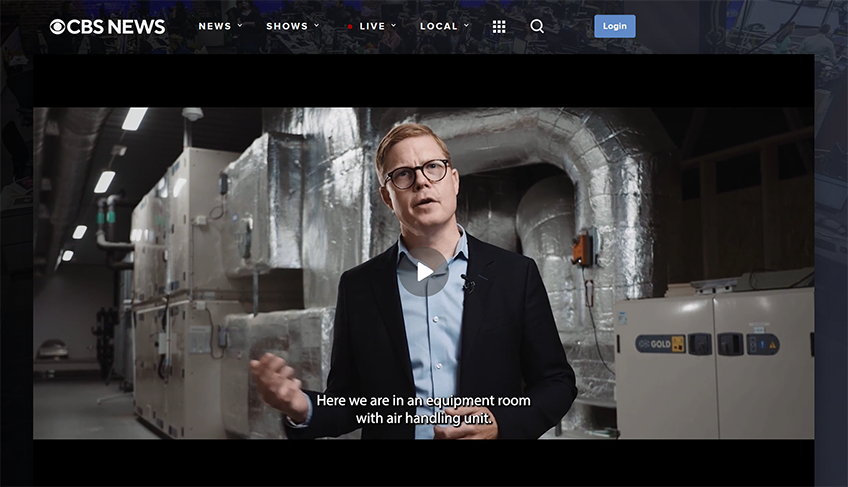Open the apps grid icon
The height and width of the screenshot is (487, 848).
(x=499, y=27)
